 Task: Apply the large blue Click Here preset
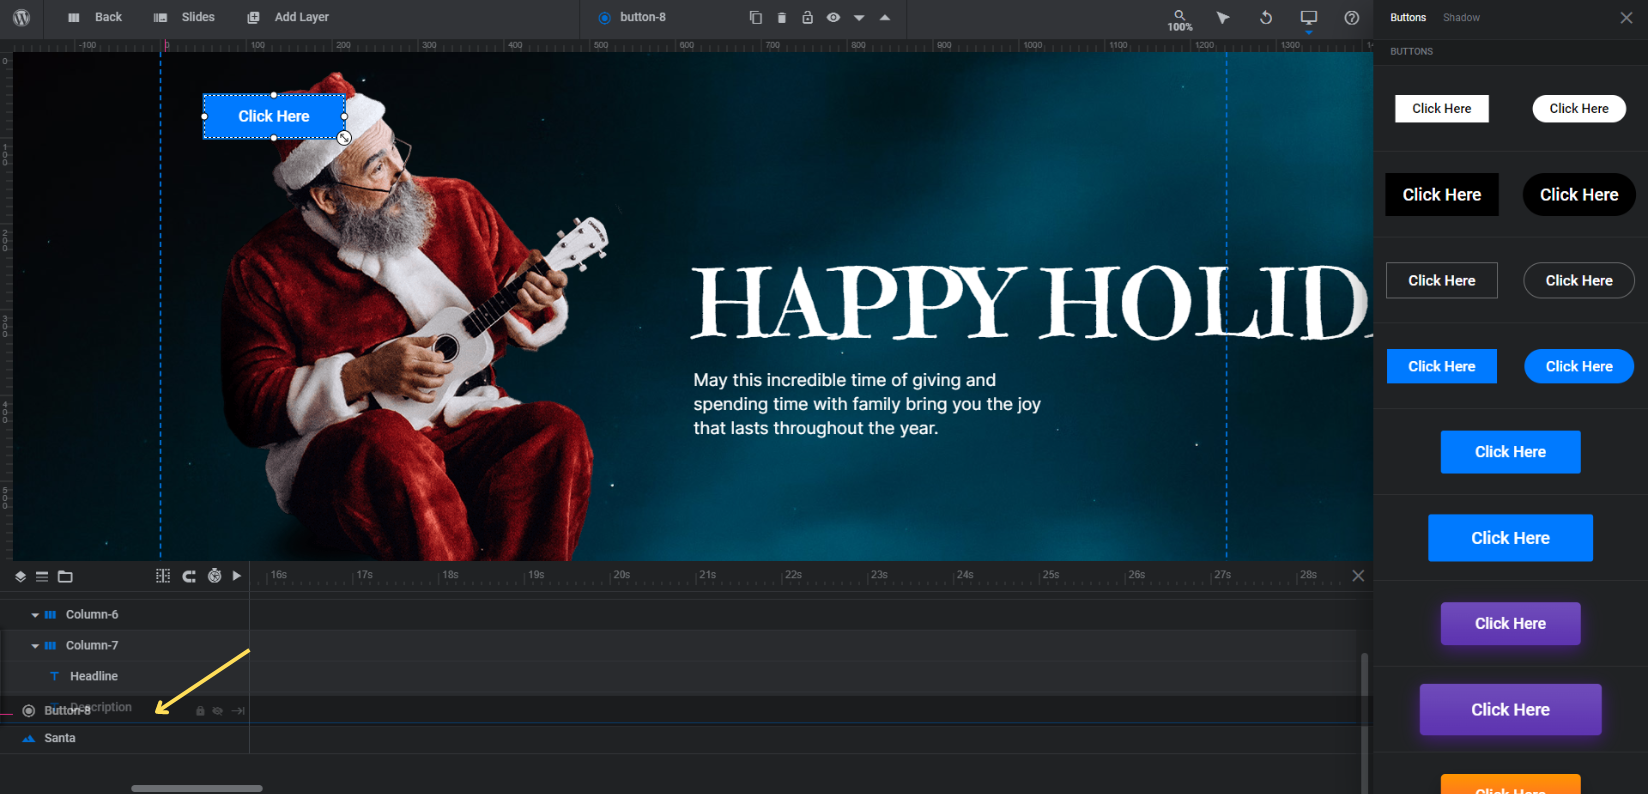pos(1510,538)
